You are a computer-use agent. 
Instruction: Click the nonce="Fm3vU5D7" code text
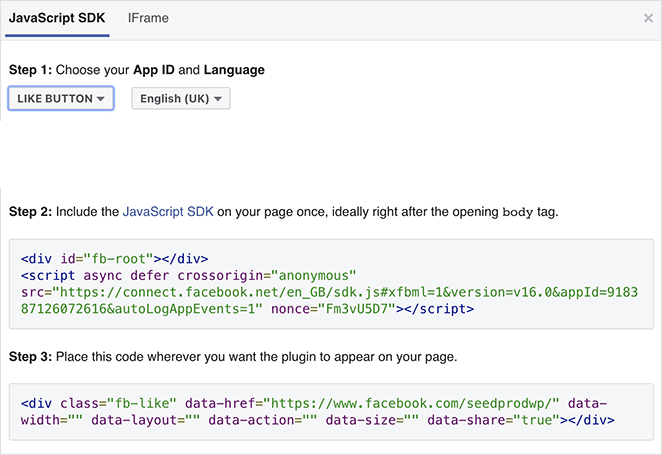[334, 309]
